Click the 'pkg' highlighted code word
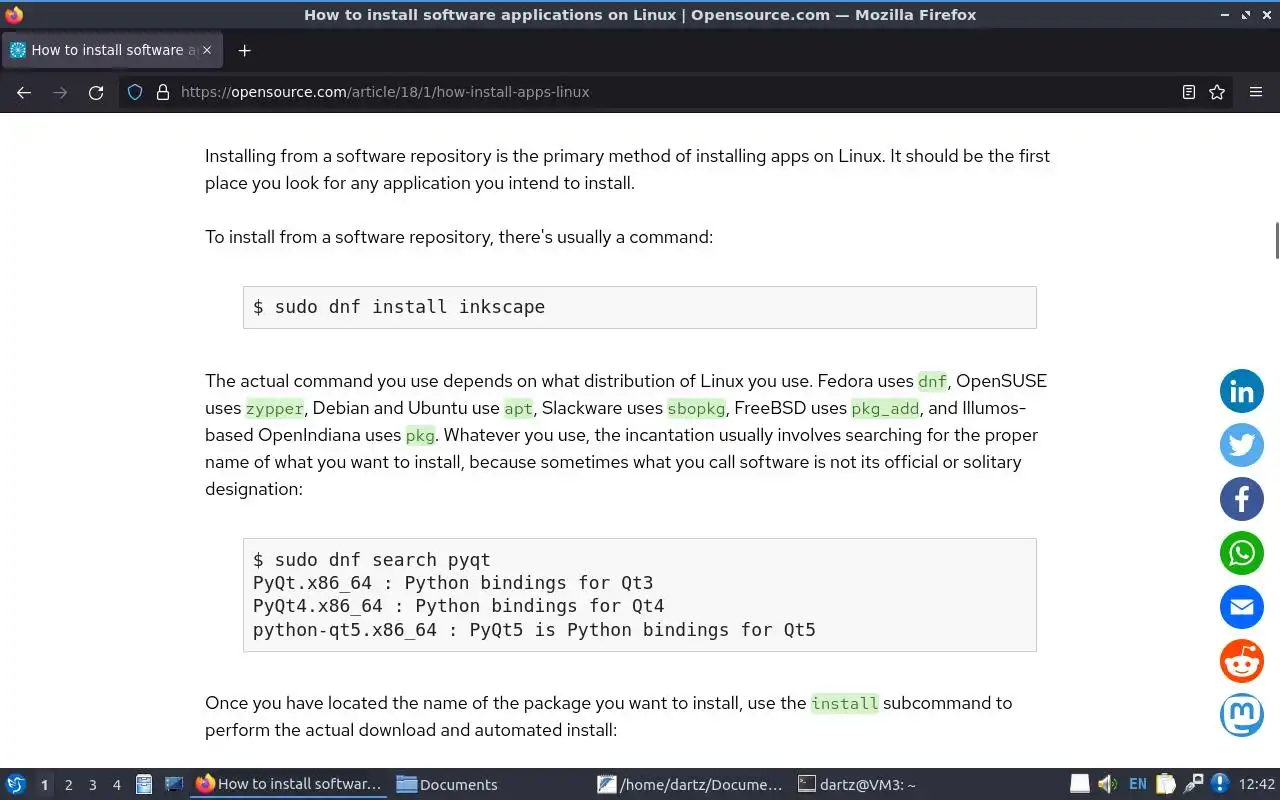Viewport: 1280px width, 800px height. coord(420,435)
